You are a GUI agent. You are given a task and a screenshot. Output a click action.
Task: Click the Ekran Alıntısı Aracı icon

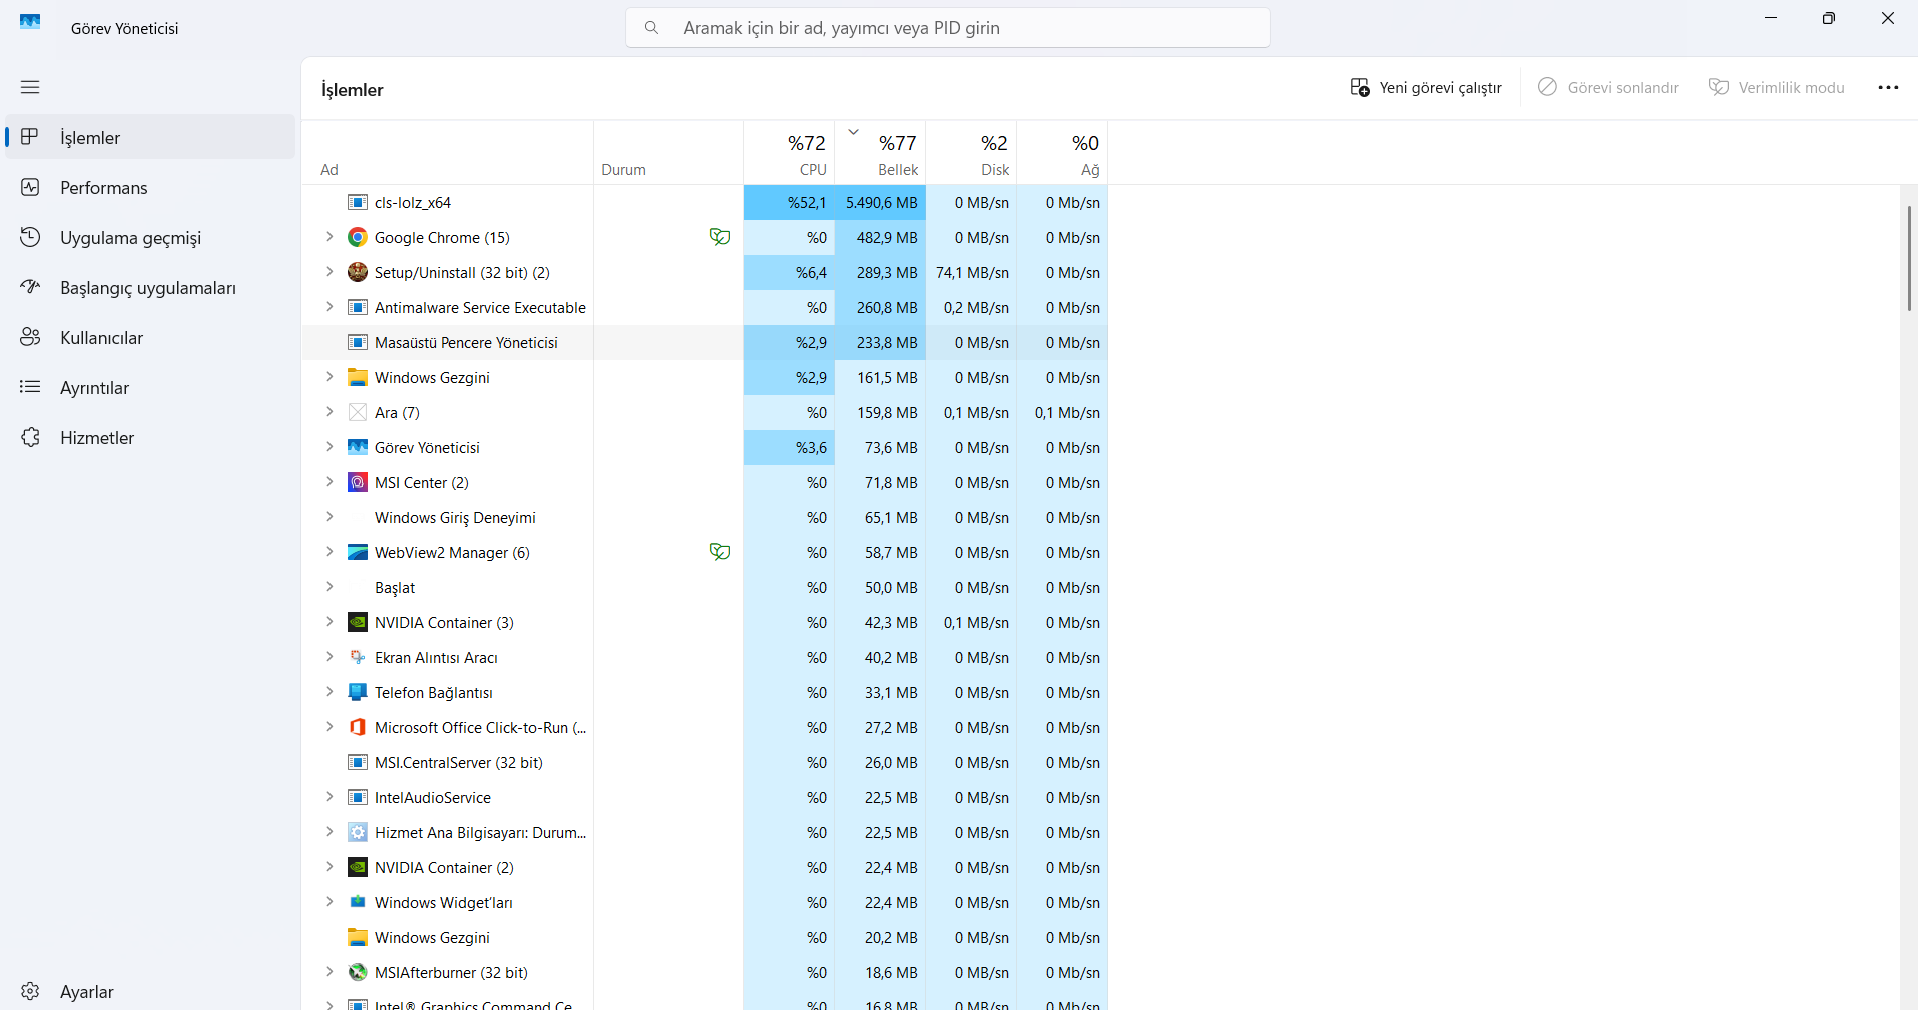pyautogui.click(x=357, y=657)
